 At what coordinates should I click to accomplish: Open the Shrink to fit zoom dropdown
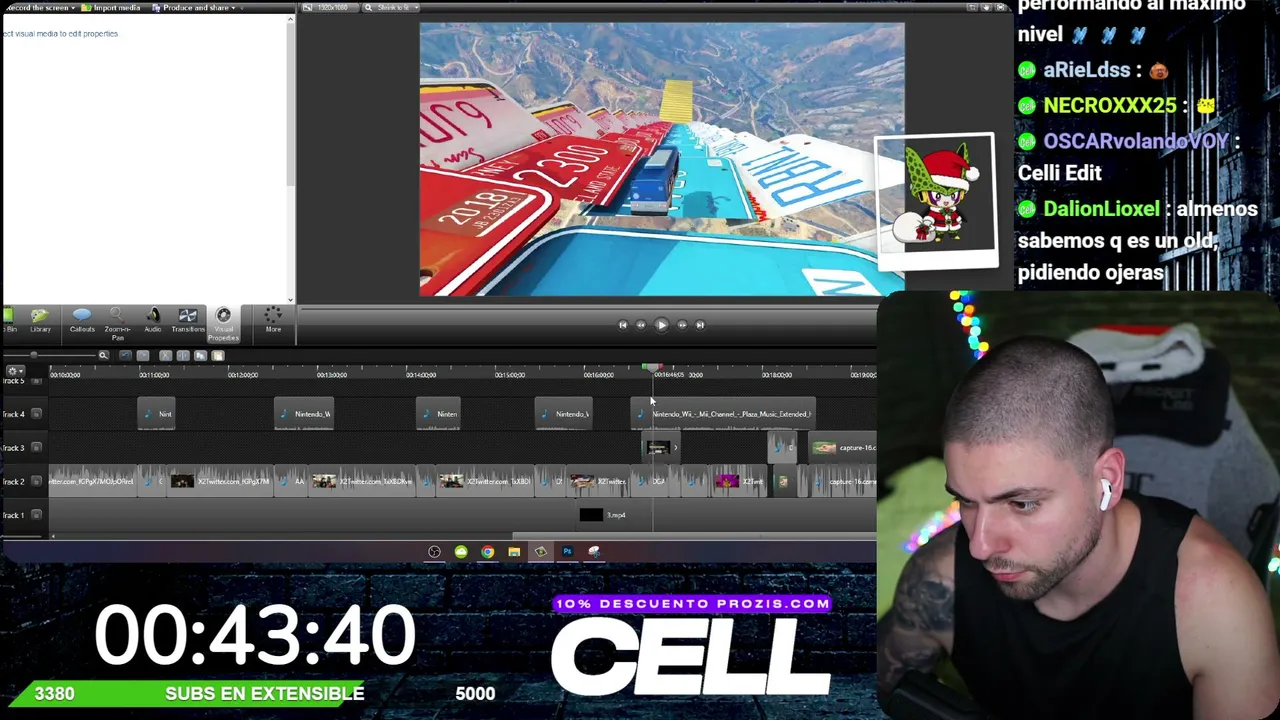click(392, 8)
